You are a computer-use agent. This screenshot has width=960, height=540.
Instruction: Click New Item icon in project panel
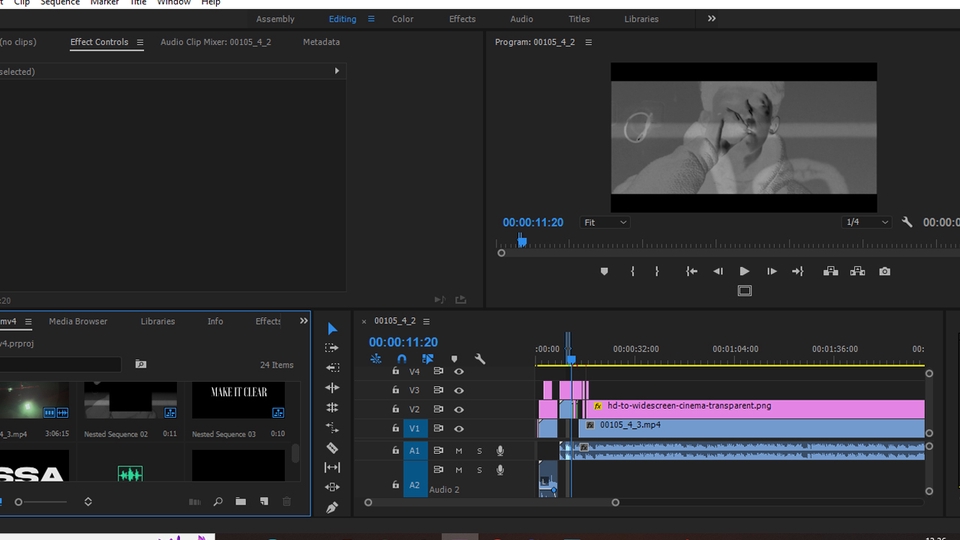(x=264, y=502)
